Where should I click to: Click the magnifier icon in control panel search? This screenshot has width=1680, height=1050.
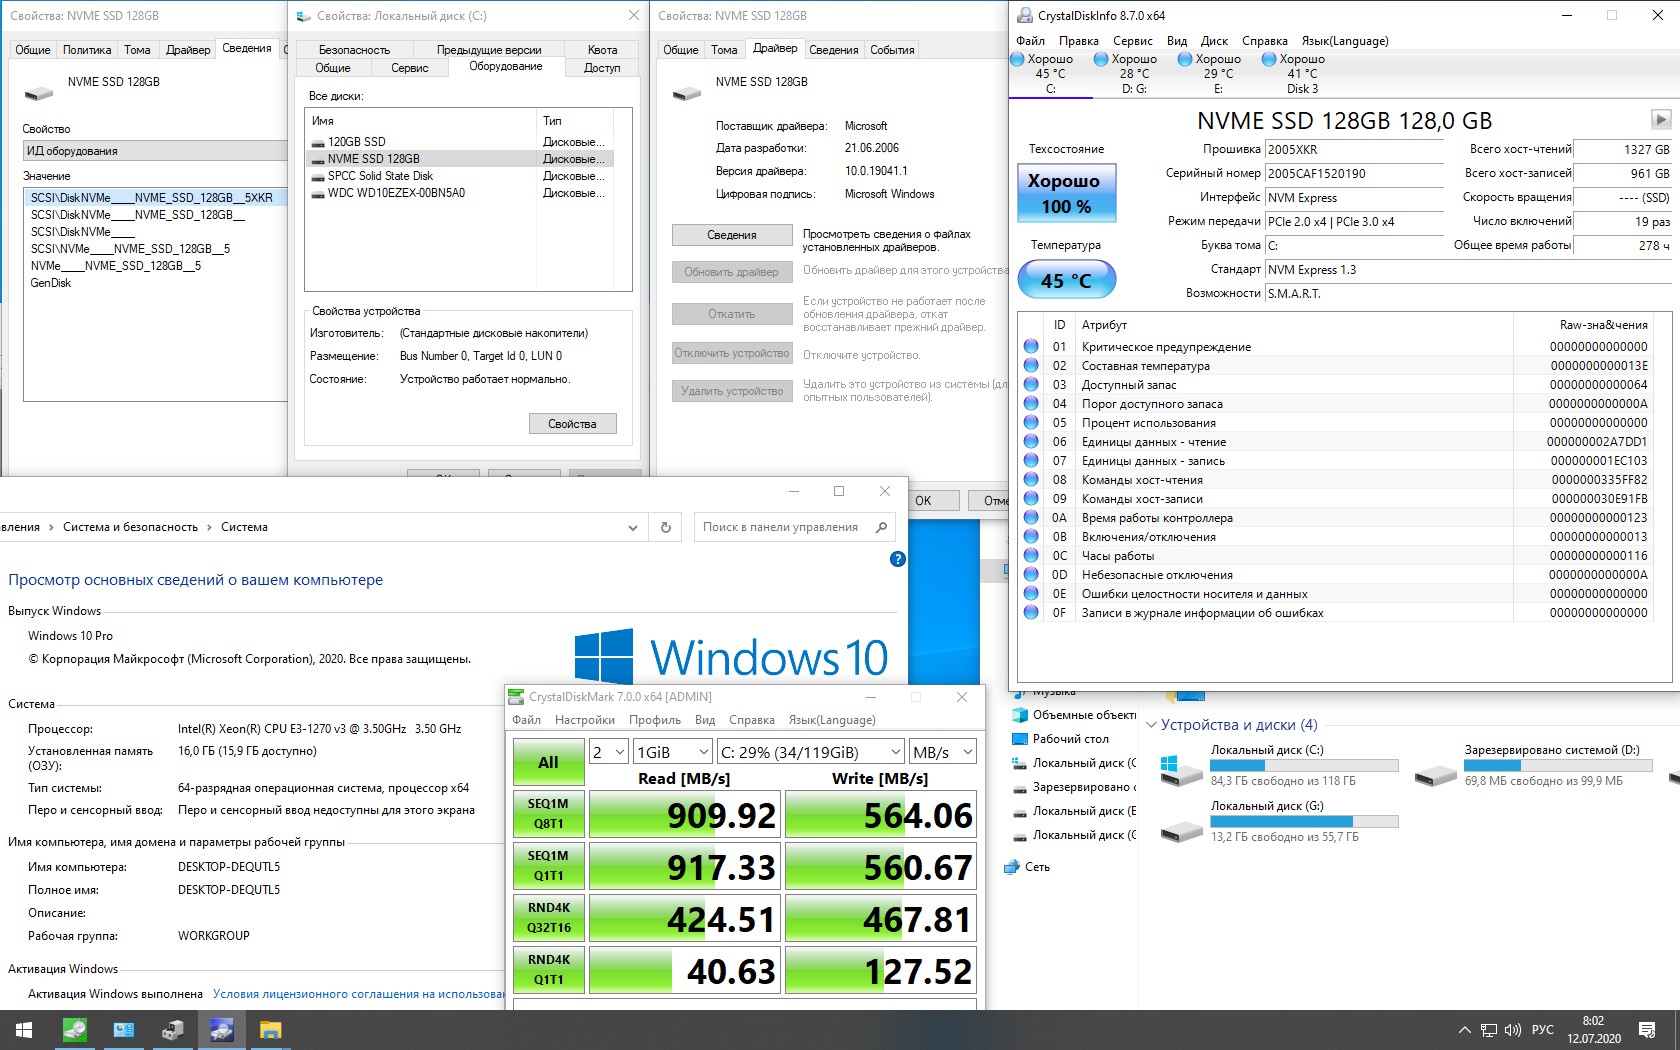coord(881,527)
